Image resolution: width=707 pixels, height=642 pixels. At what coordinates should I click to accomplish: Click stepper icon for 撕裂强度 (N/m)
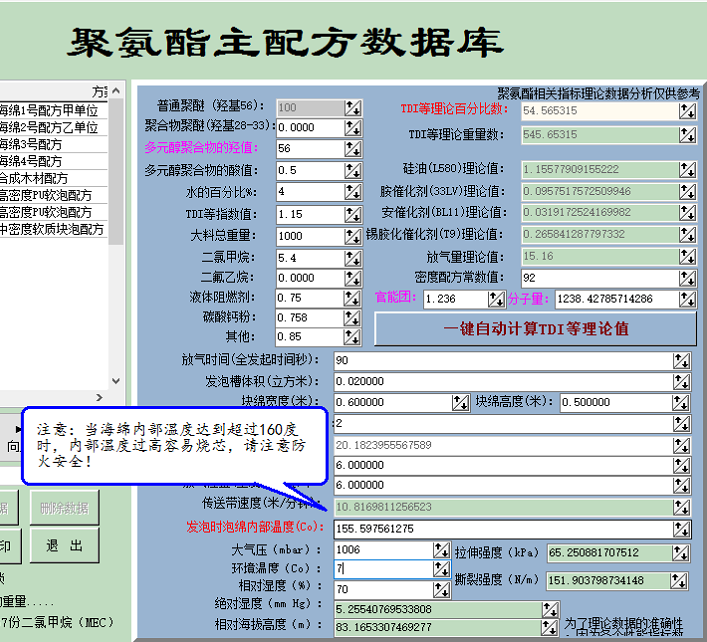pyautogui.click(x=679, y=581)
